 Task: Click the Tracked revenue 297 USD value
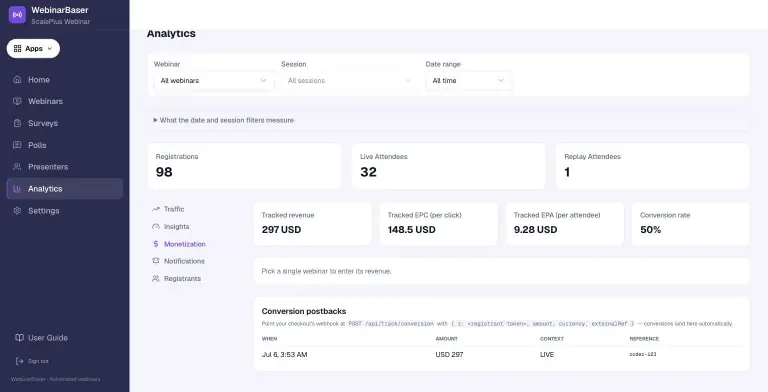[x=281, y=230]
